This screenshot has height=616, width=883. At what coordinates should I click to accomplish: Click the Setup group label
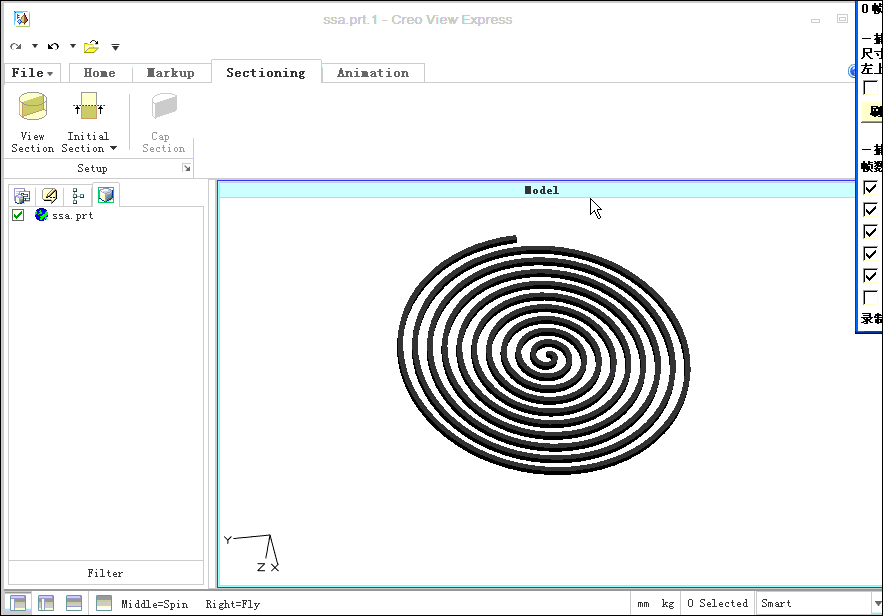pyautogui.click(x=92, y=168)
